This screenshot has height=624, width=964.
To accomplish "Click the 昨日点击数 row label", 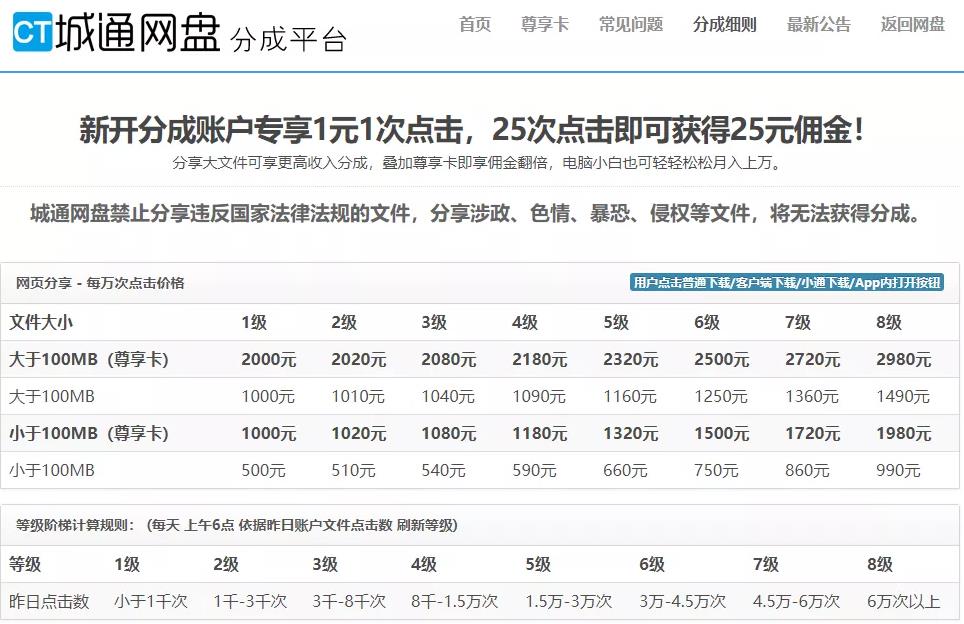I will coord(49,601).
